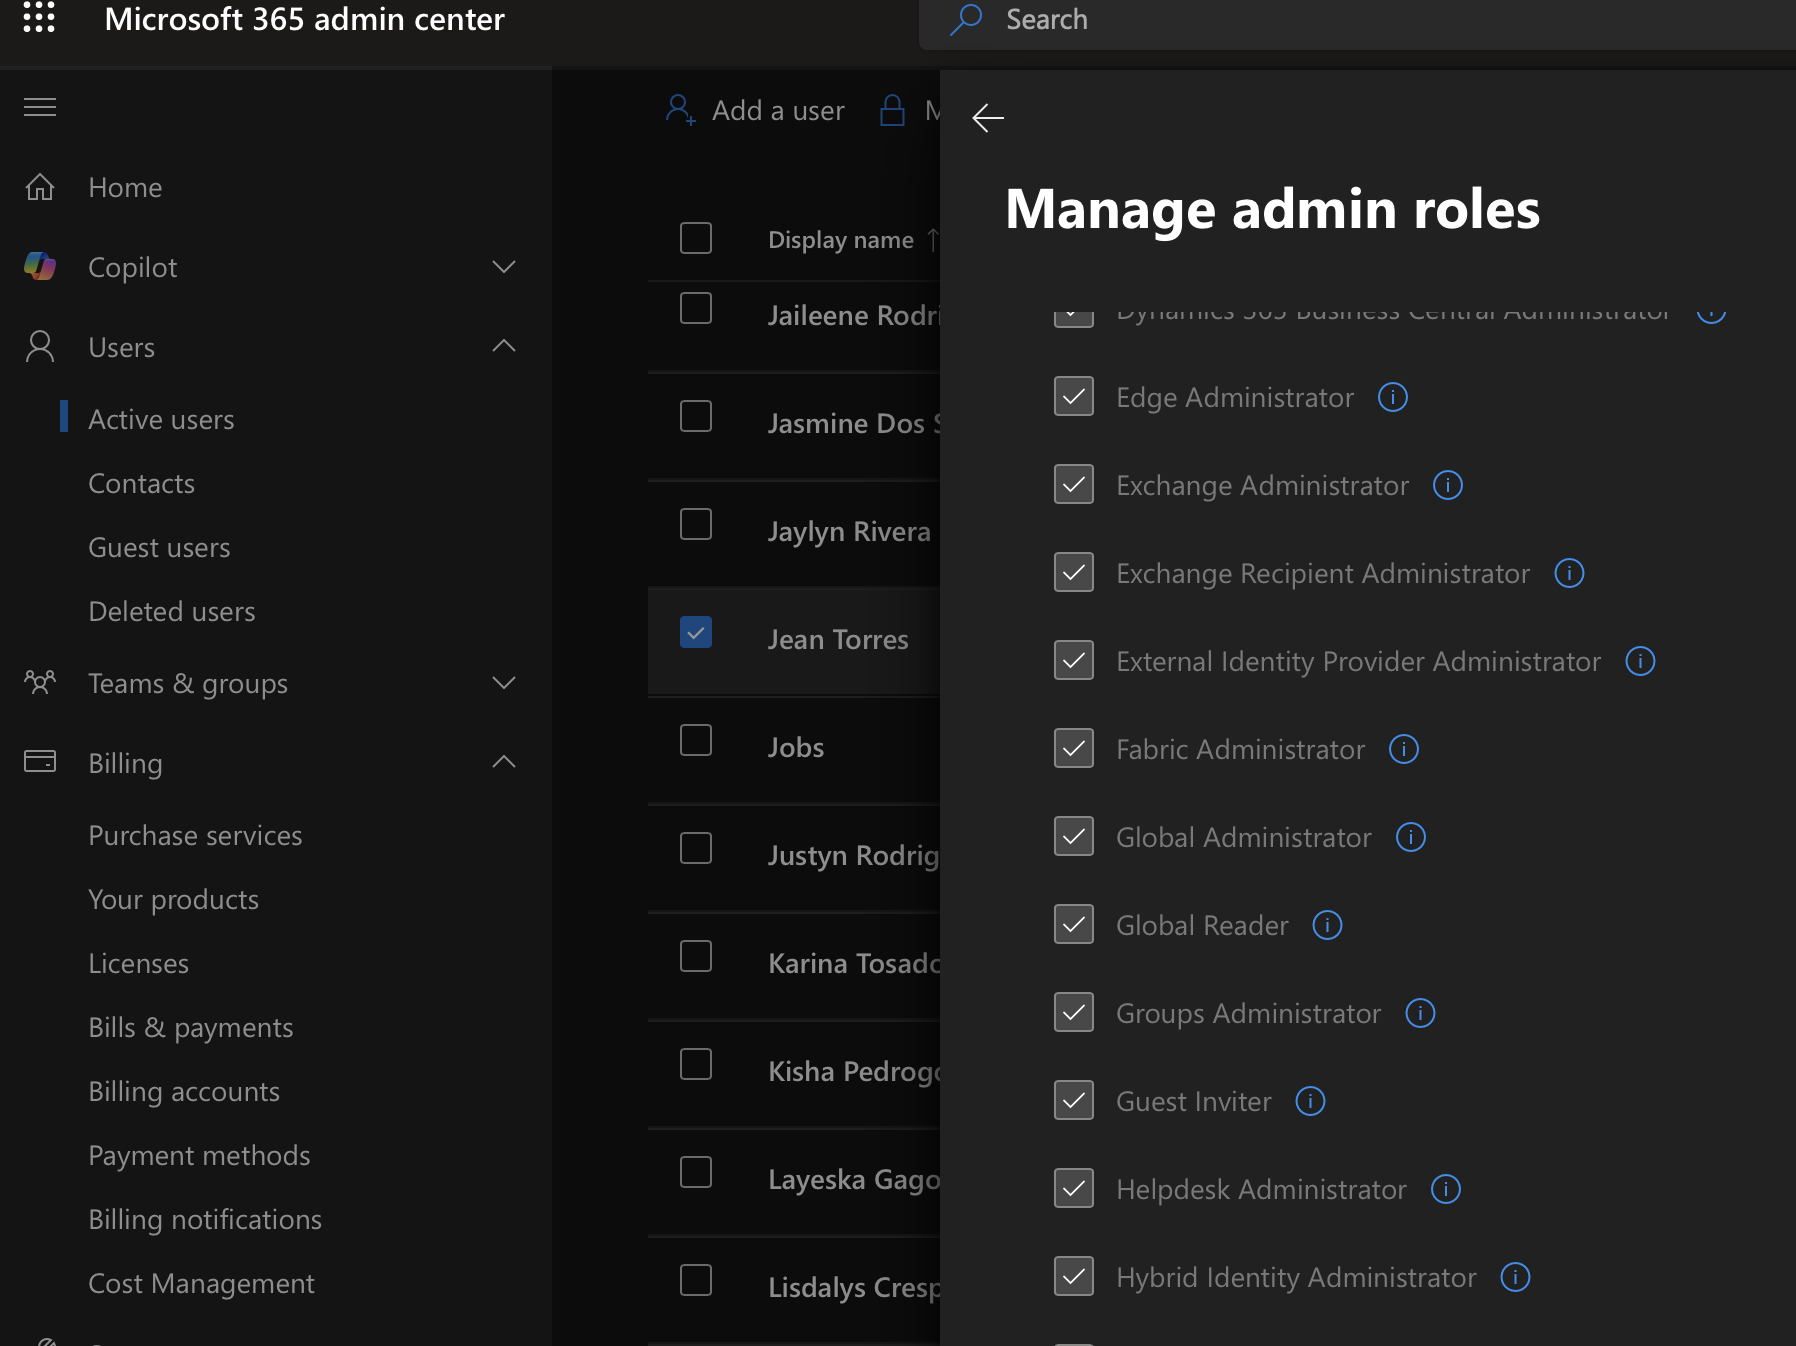Open Payment methods link
Image resolution: width=1796 pixels, height=1346 pixels.
199,1155
